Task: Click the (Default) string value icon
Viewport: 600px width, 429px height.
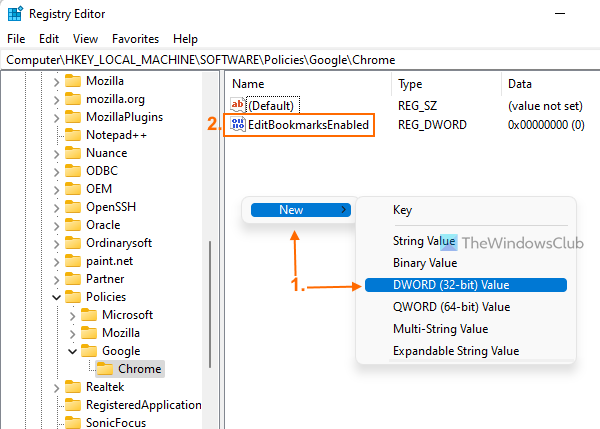Action: (x=238, y=105)
